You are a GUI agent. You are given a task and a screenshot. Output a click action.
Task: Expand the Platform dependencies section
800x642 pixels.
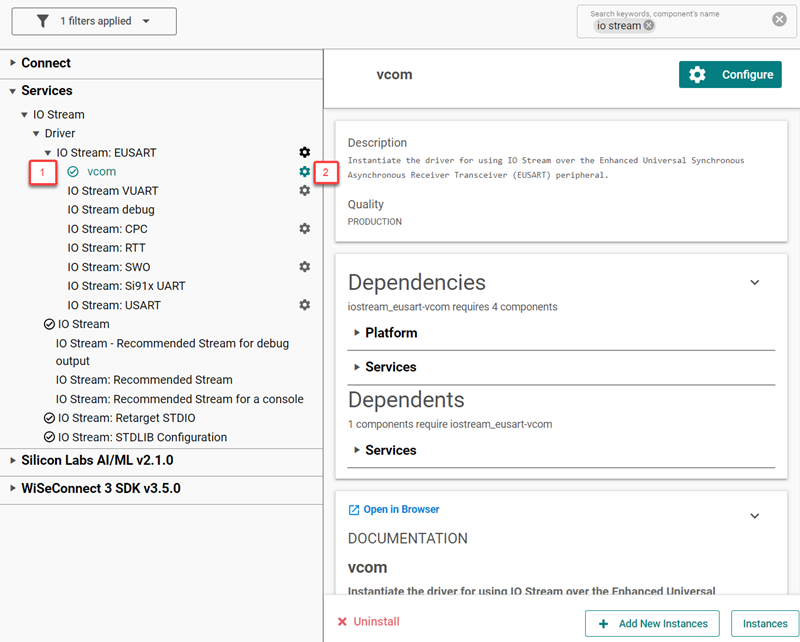(359, 333)
